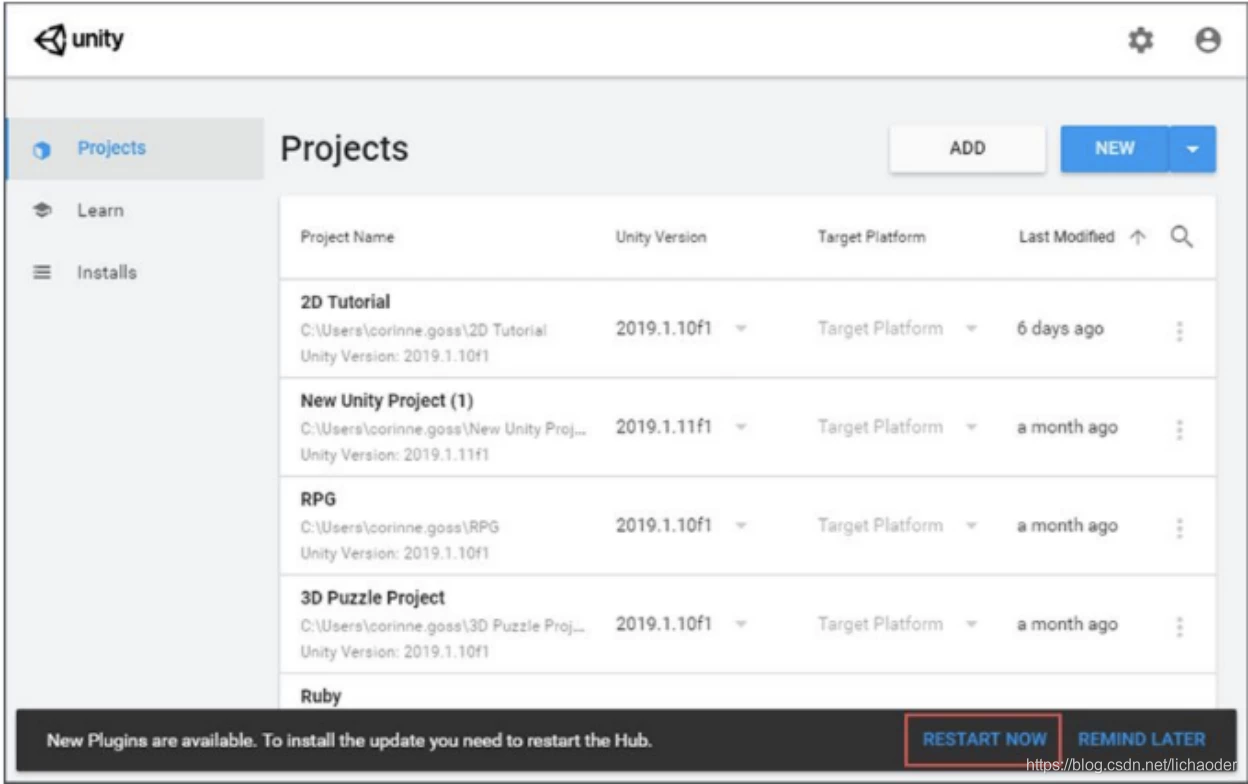Image resolution: width=1248 pixels, height=784 pixels.
Task: Open Target Platform dropdown for RPG
Action: coord(971,526)
